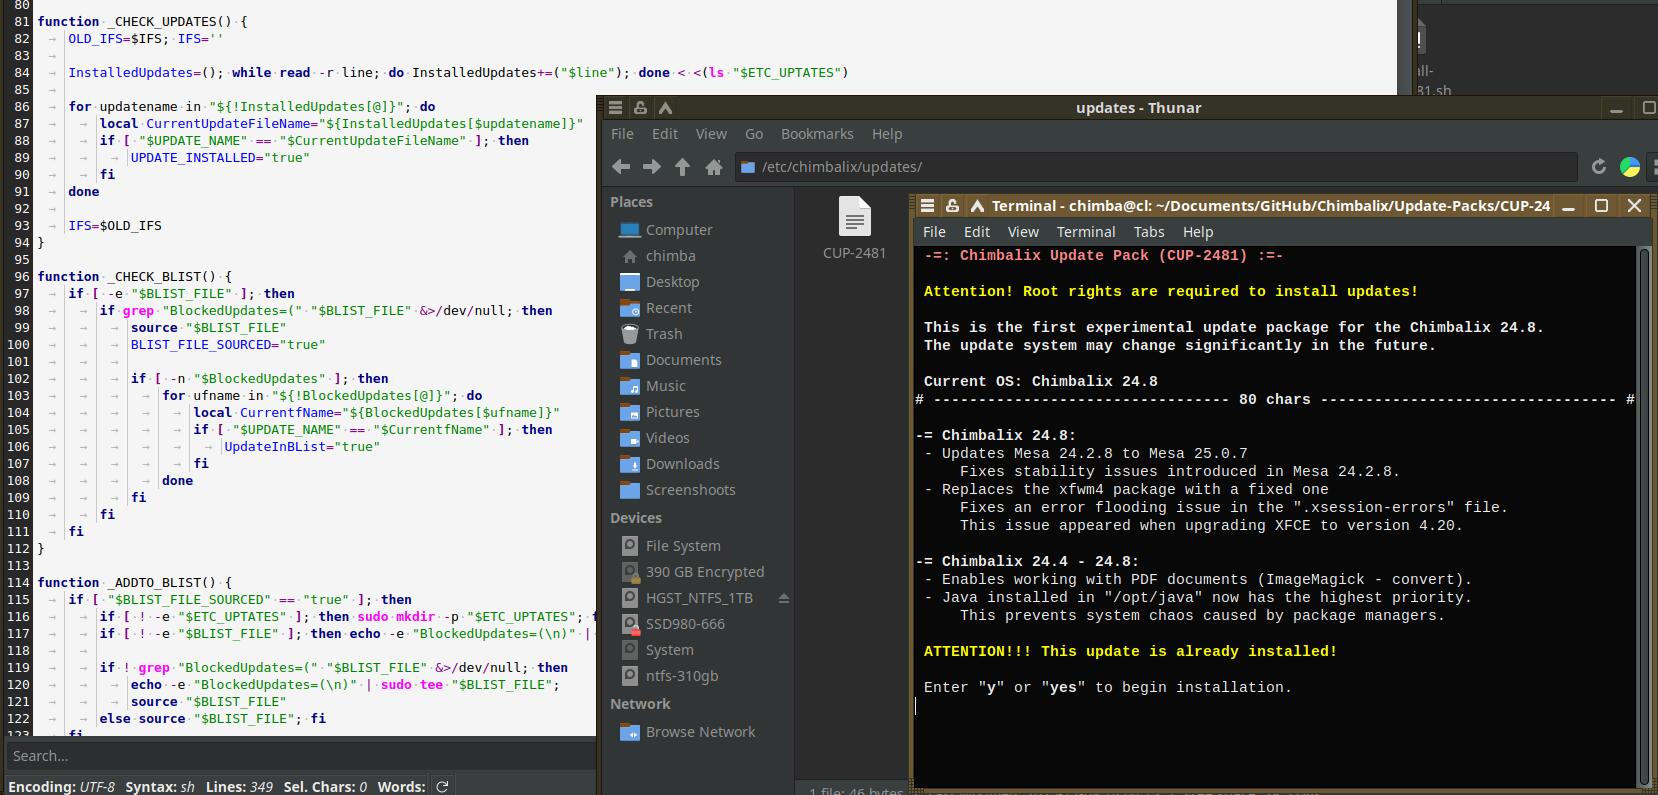The image size is (1658, 795).
Task: Click Thunar's forward arrow button
Action: click(652, 167)
